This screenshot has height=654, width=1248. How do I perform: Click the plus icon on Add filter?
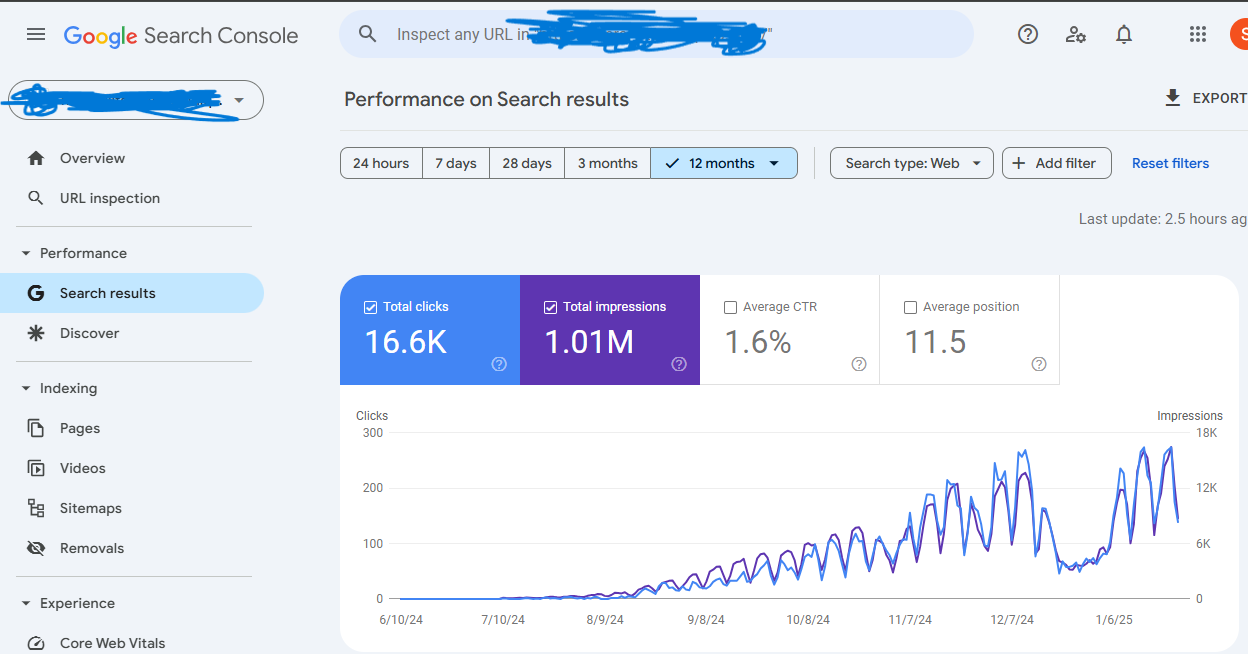[1019, 163]
